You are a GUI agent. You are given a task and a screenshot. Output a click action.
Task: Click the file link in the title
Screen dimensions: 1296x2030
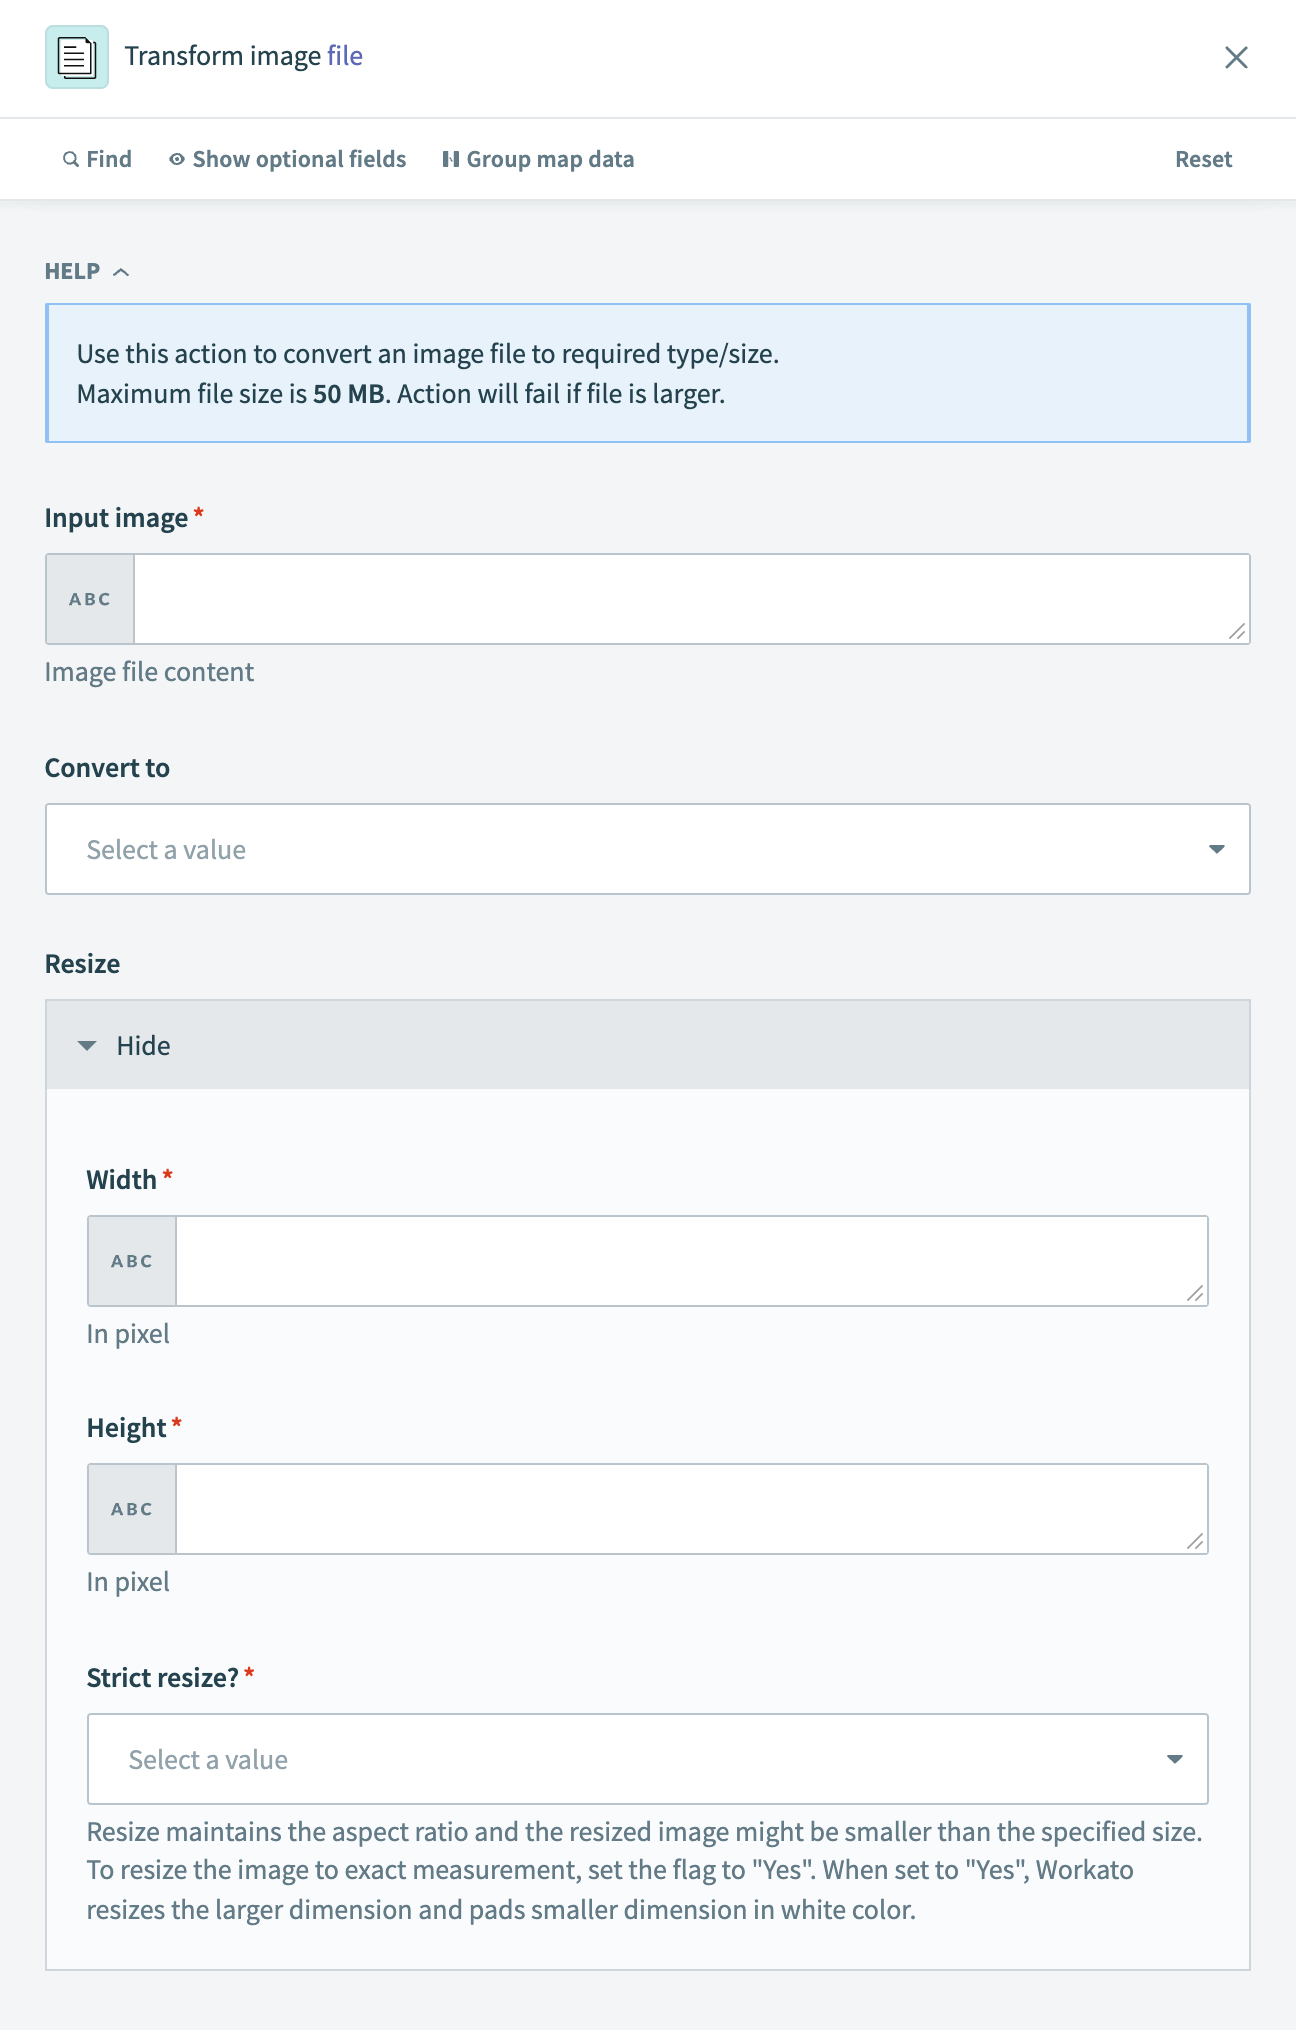coord(344,55)
